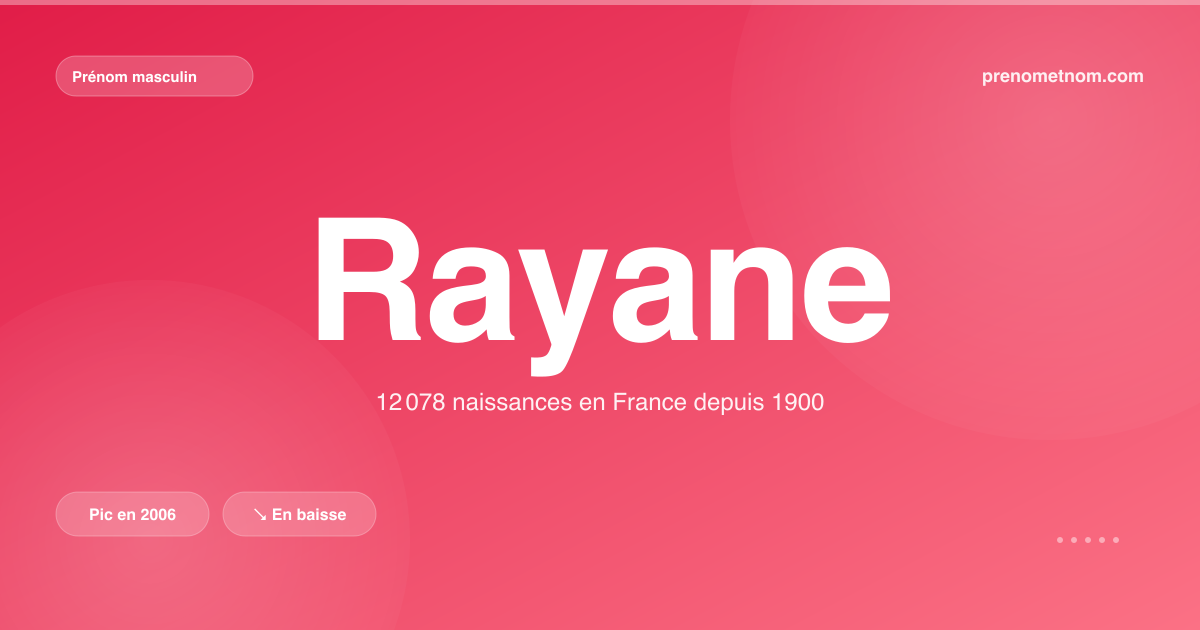
Task: Click the "Prénom masculin" pill badge
Action: pos(154,76)
